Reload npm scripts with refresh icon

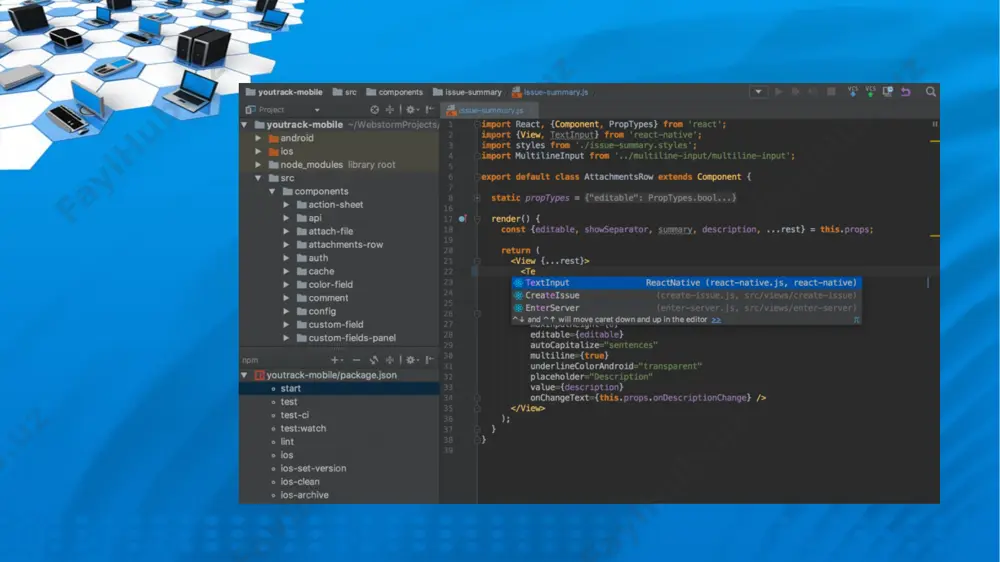[374, 360]
